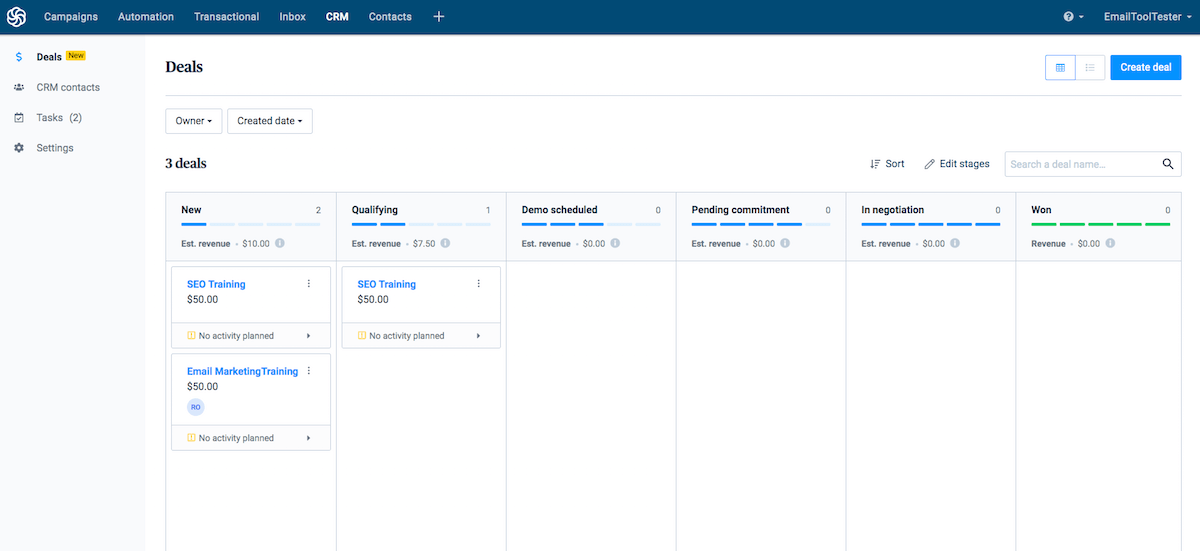The height and width of the screenshot is (551, 1200).
Task: Click the RO owner avatar on the deal card
Action: 196,407
